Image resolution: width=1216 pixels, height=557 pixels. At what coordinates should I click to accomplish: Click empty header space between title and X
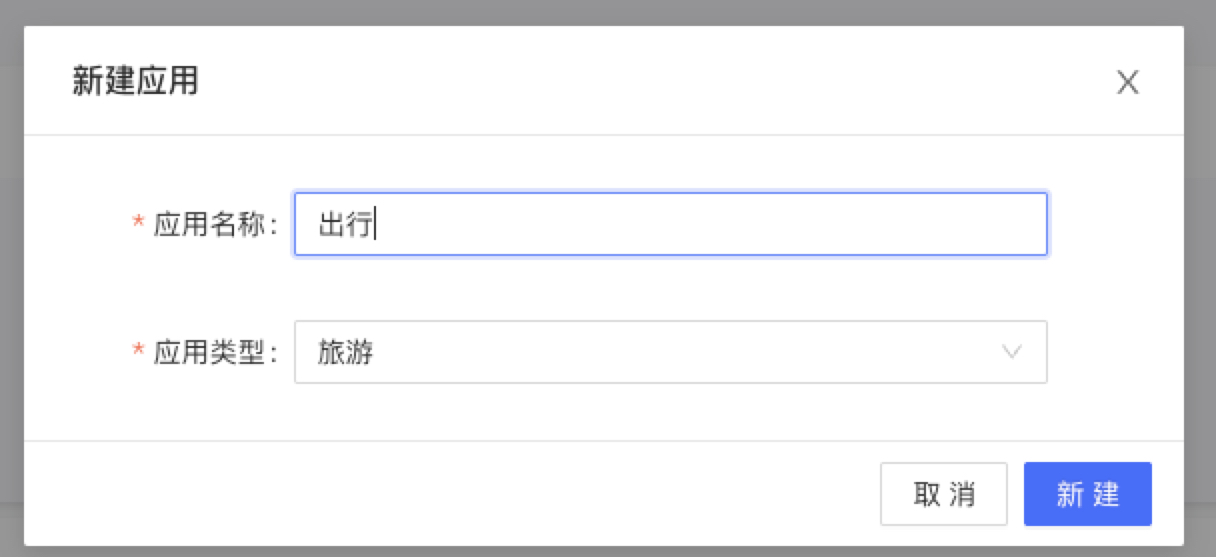click(650, 82)
